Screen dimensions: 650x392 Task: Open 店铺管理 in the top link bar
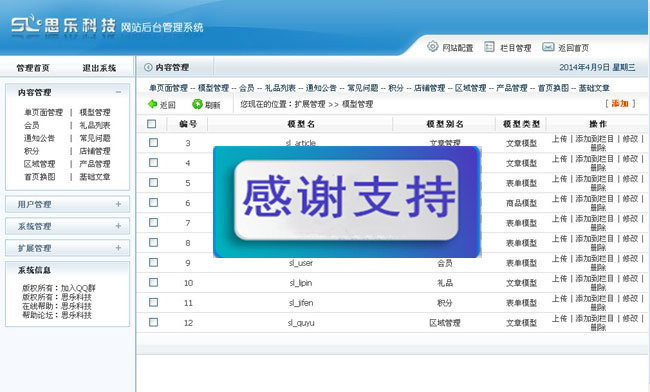pyautogui.click(x=429, y=88)
